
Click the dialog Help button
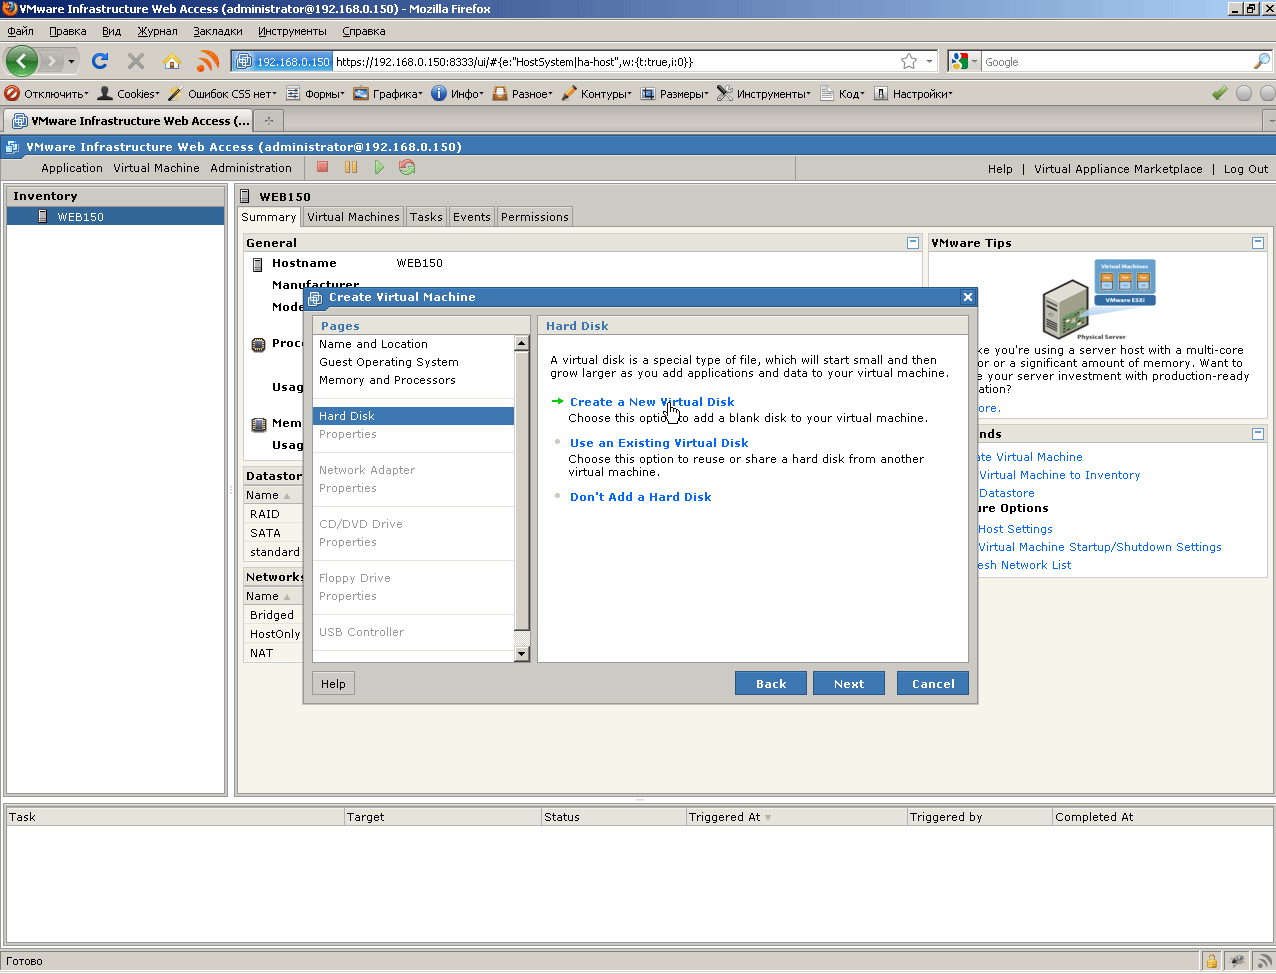[334, 683]
